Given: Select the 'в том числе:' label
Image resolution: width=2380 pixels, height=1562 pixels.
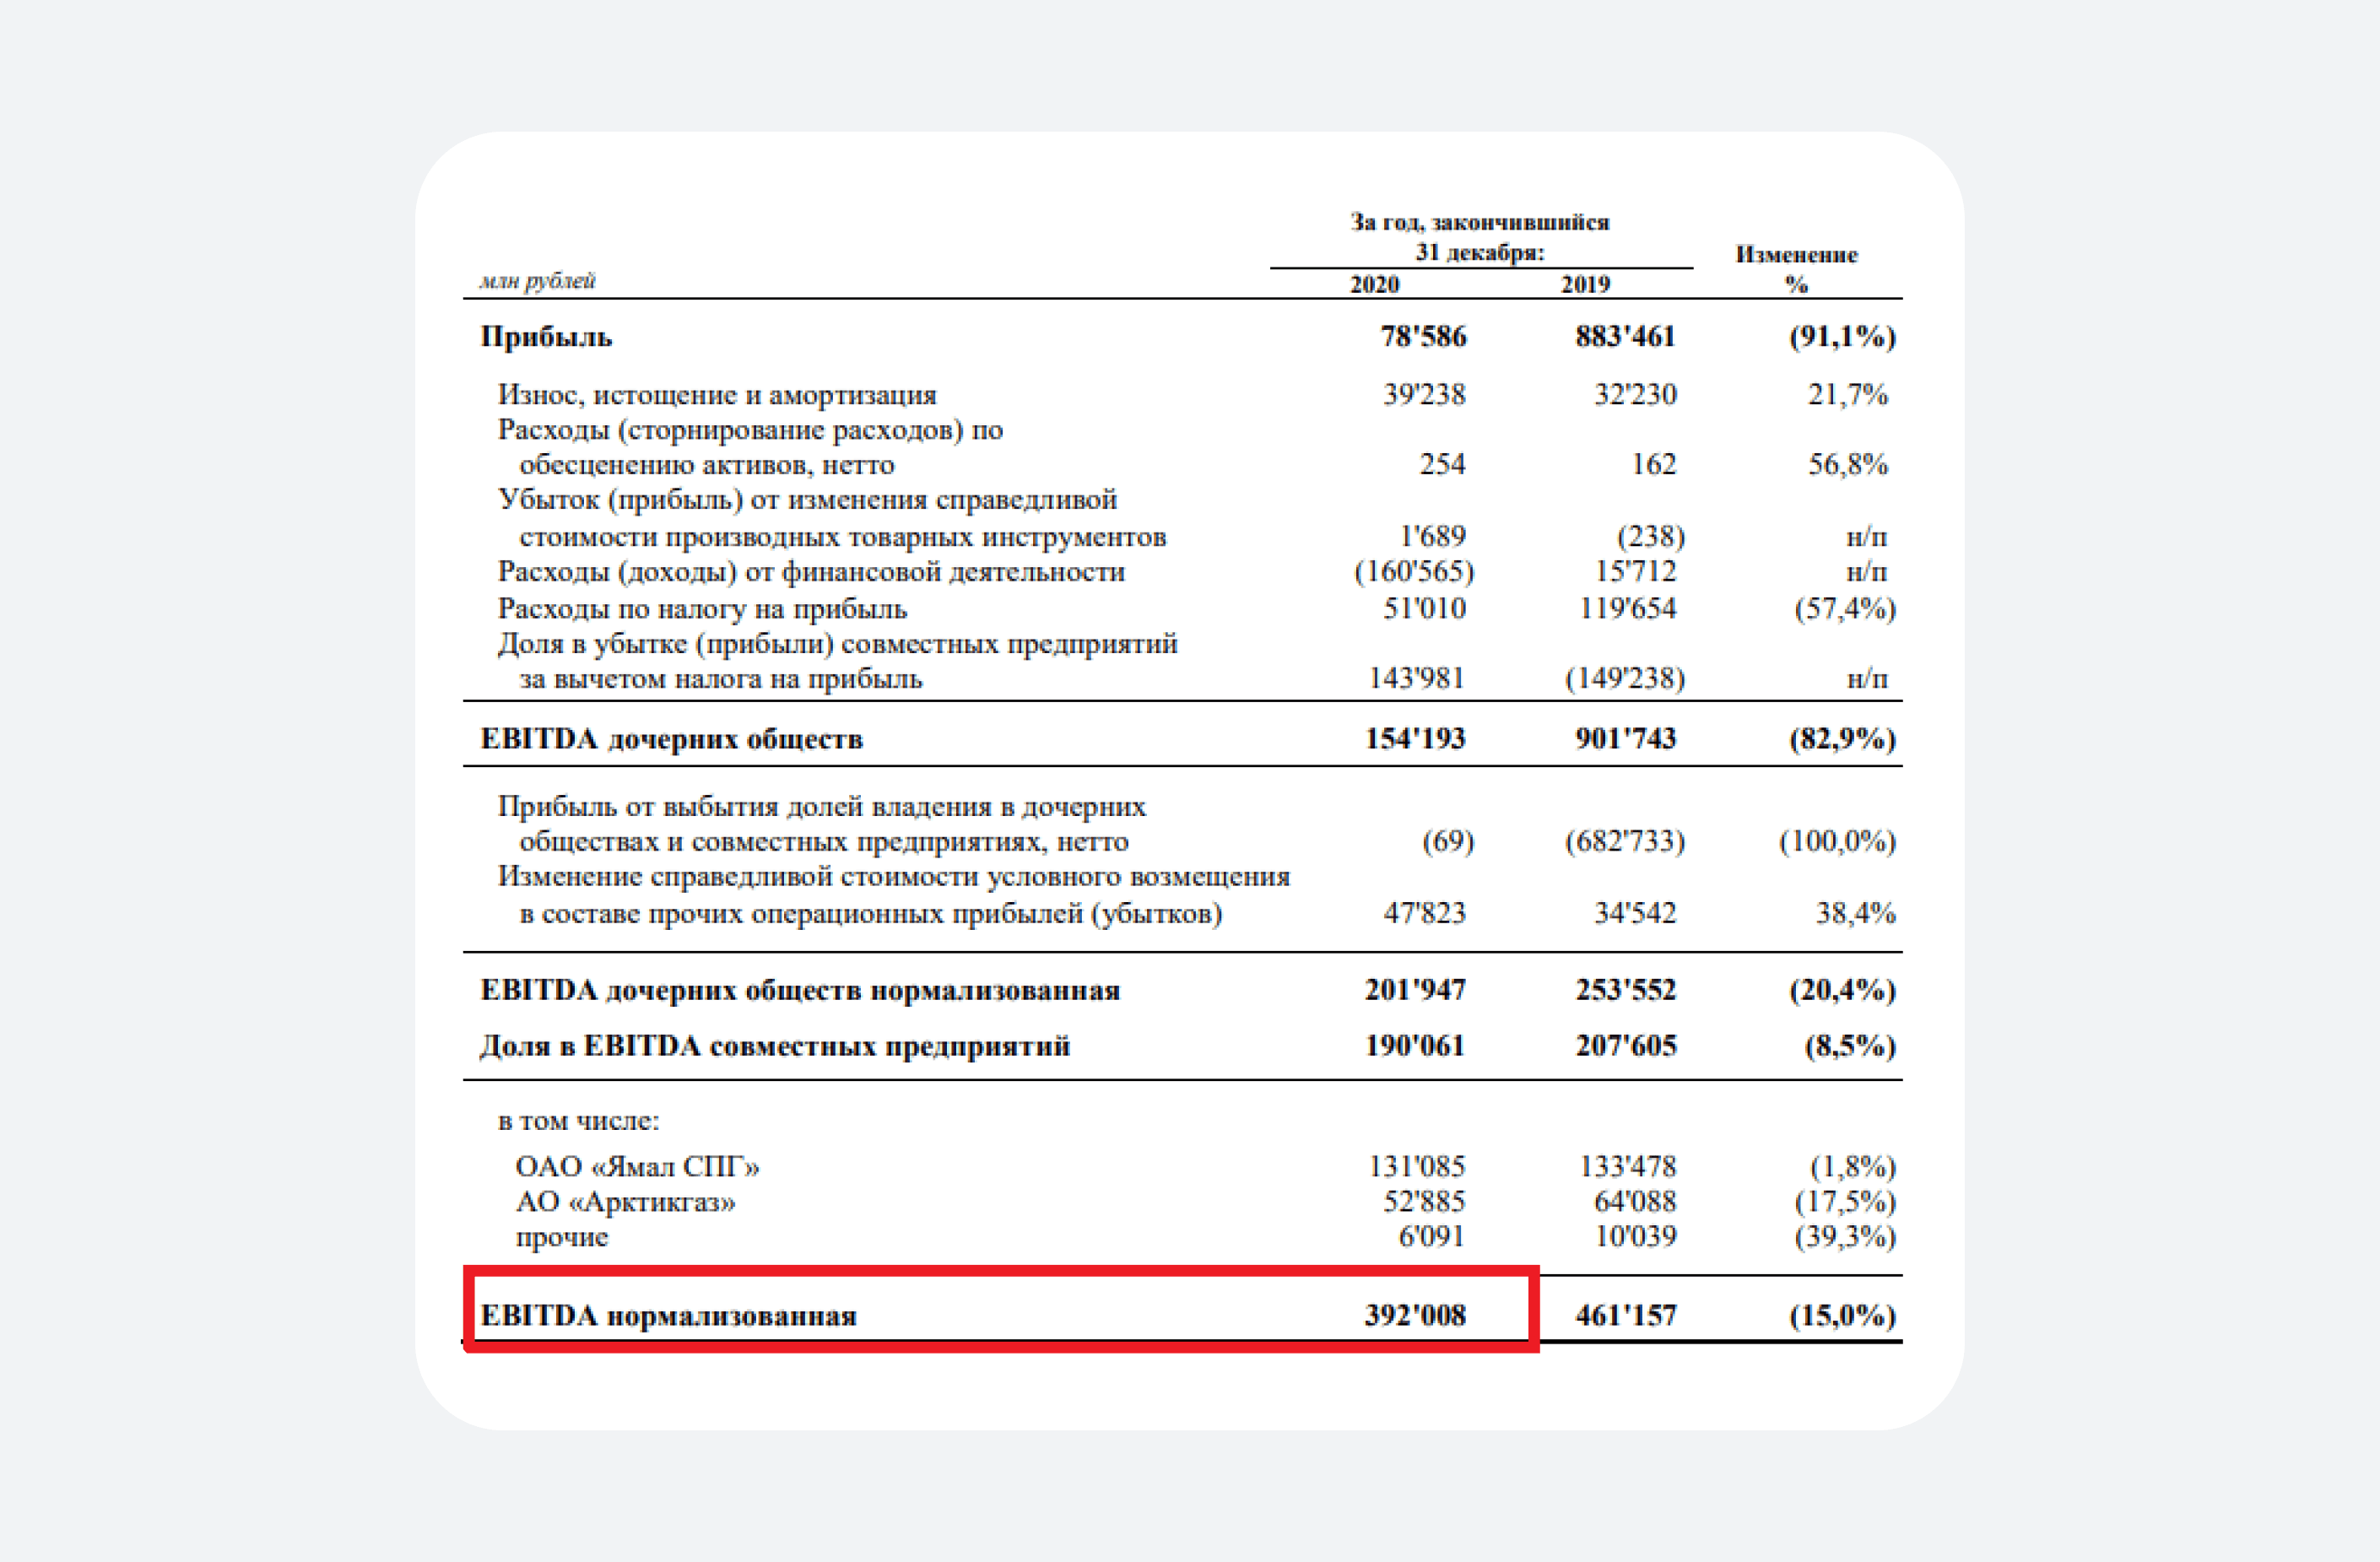Looking at the screenshot, I should point(578,1121).
